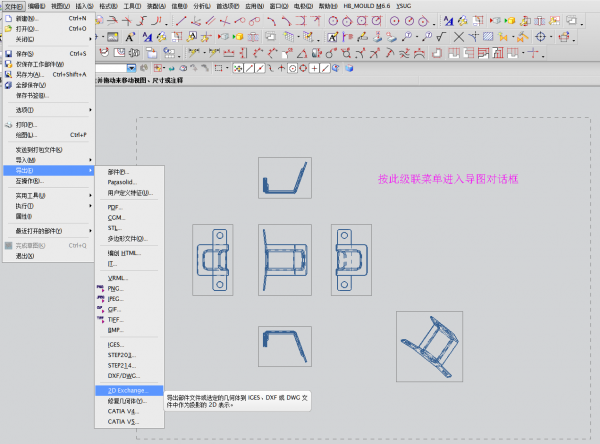The image size is (600, 444).
Task: Click 另存为 (Save As) entry
Action: pos(49,75)
